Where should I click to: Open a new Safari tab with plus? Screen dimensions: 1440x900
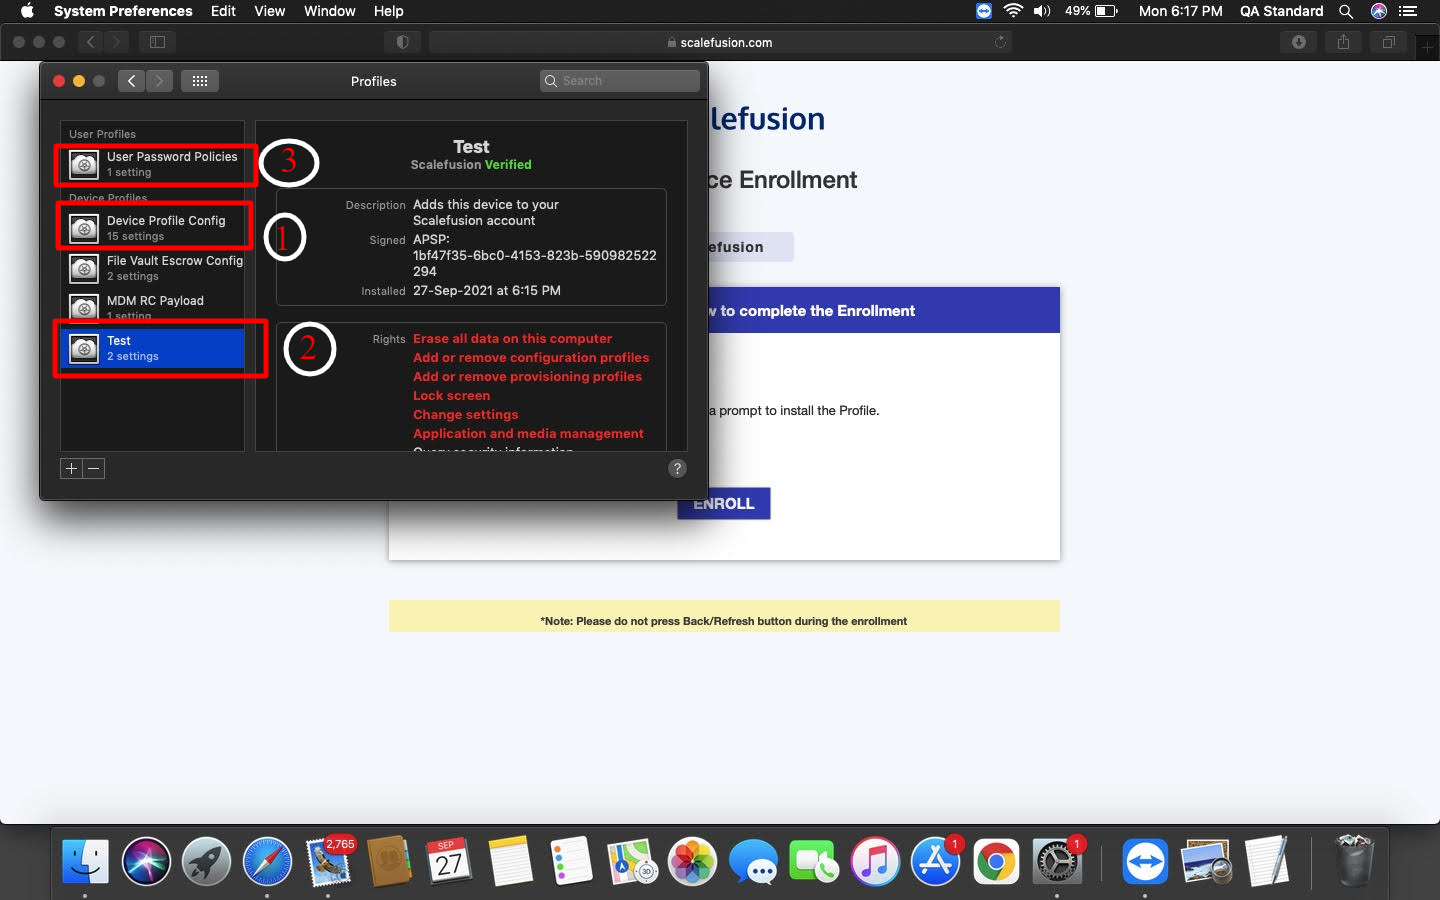pos(1428,47)
